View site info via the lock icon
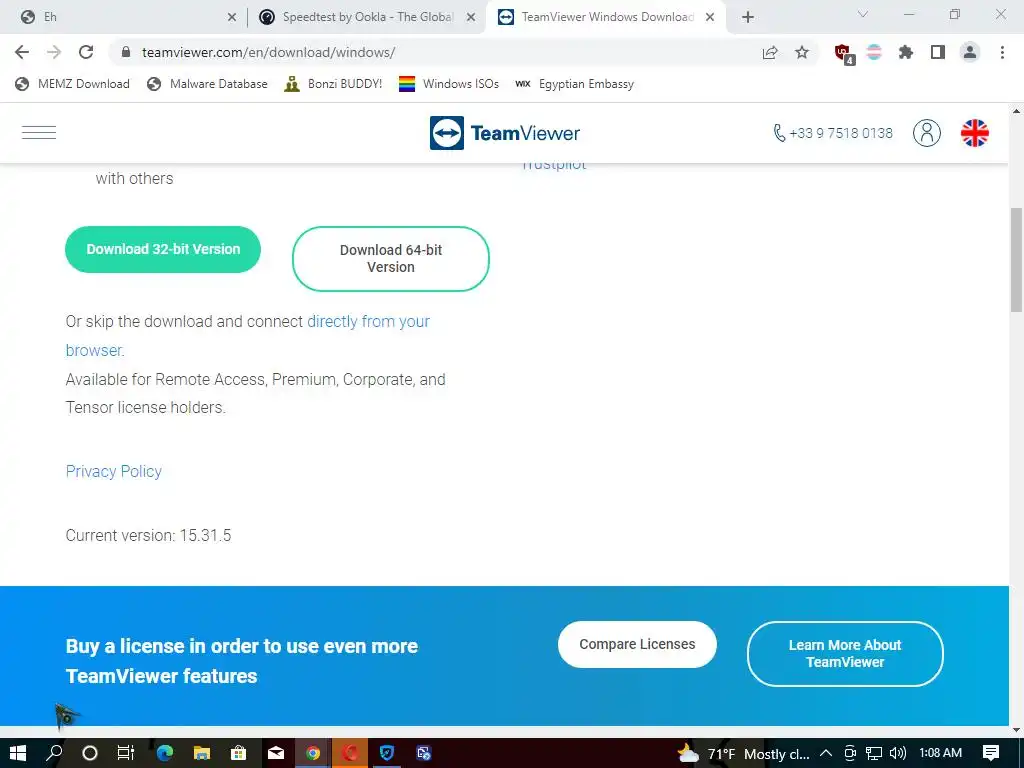This screenshot has height=768, width=1024. (x=126, y=52)
